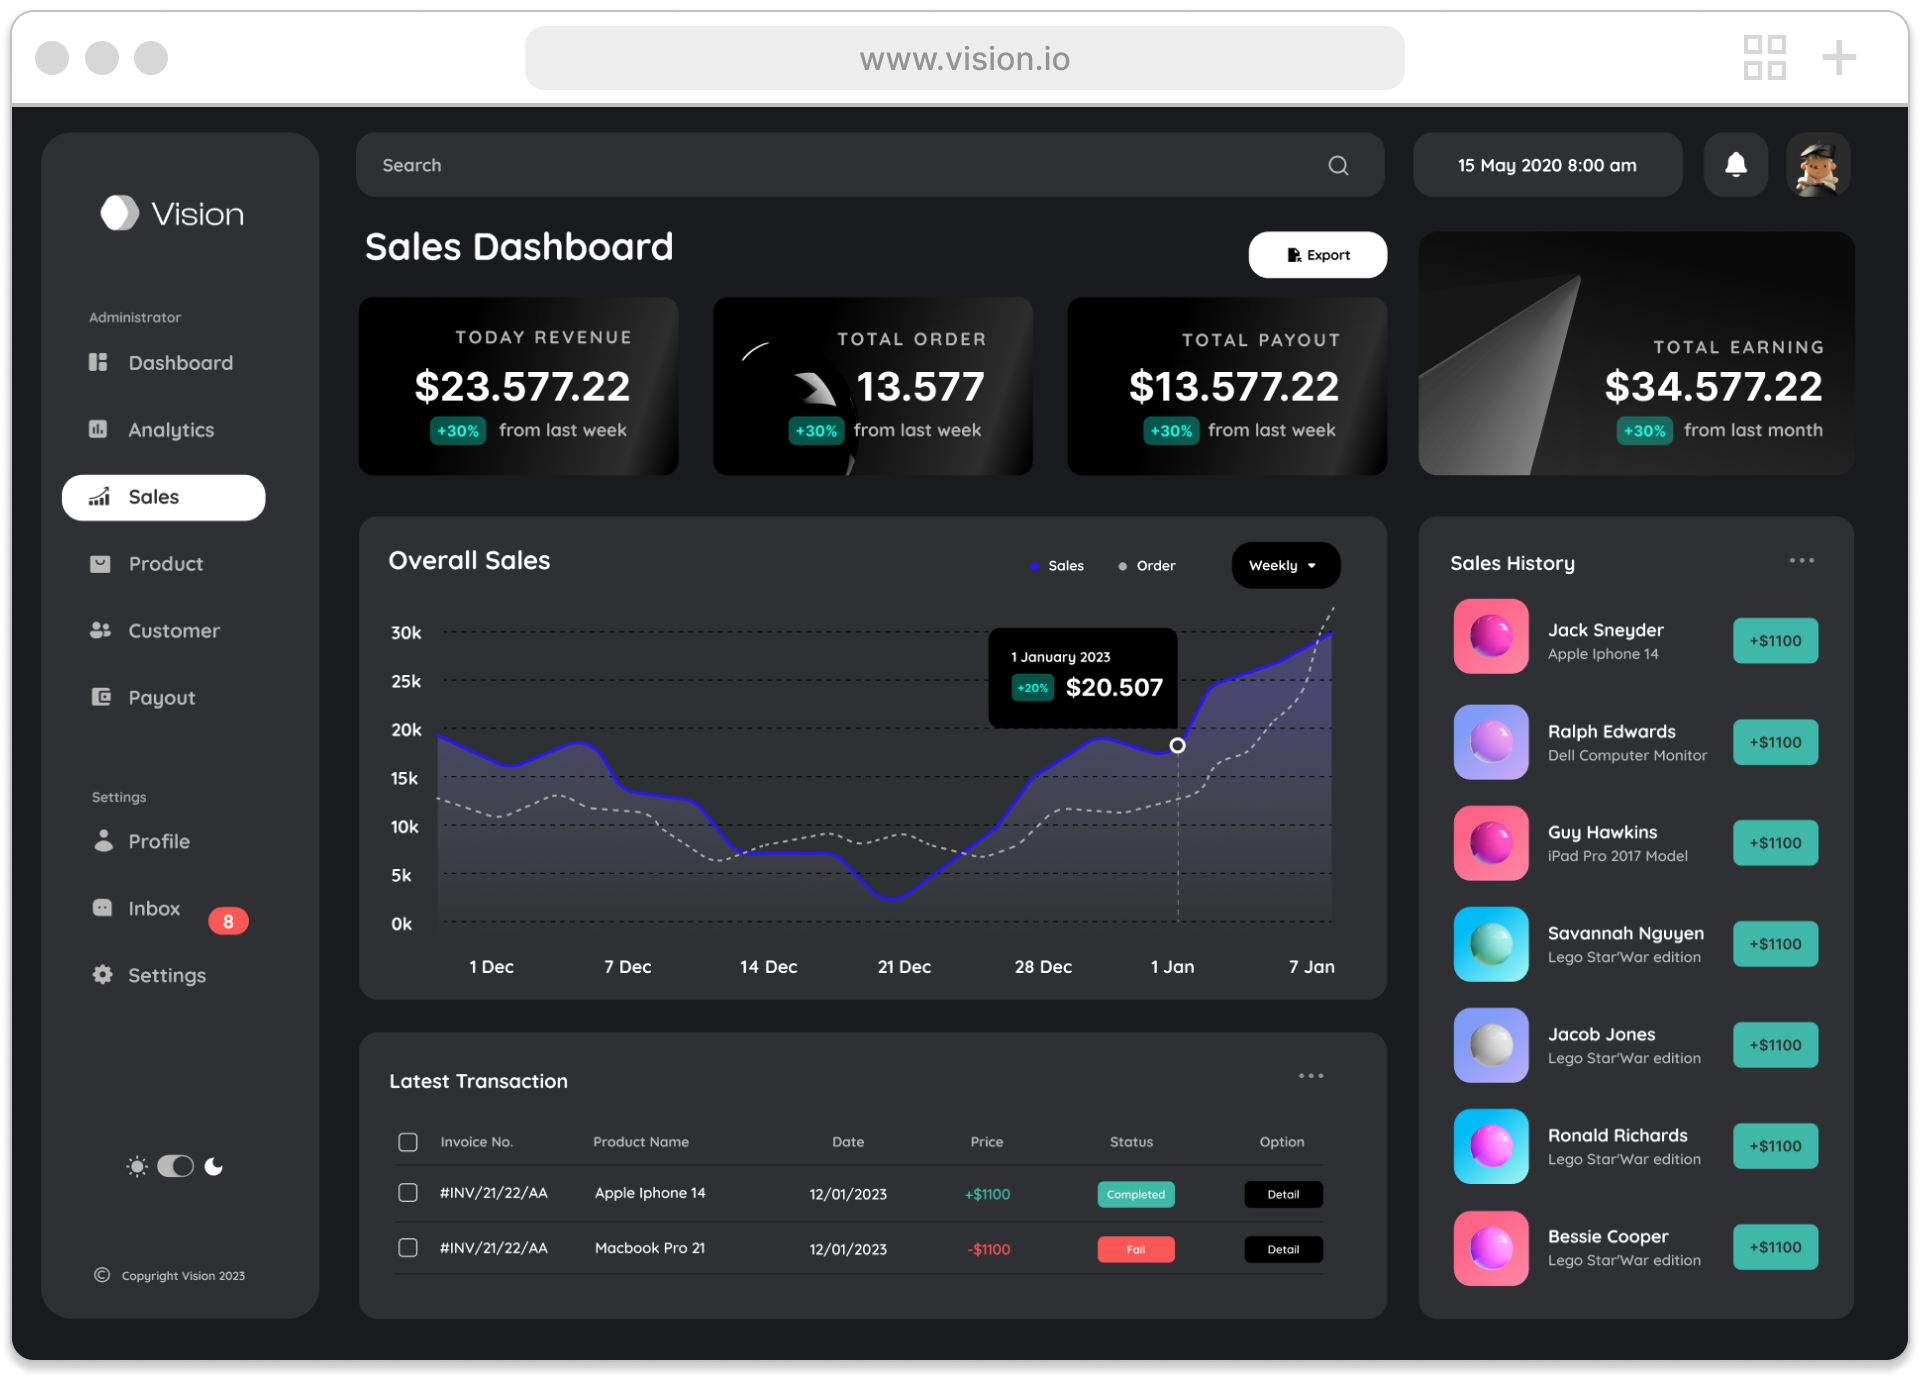Image resolution: width=1920 pixels, height=1380 pixels.
Task: Open the user avatar profile picture
Action: click(x=1817, y=165)
